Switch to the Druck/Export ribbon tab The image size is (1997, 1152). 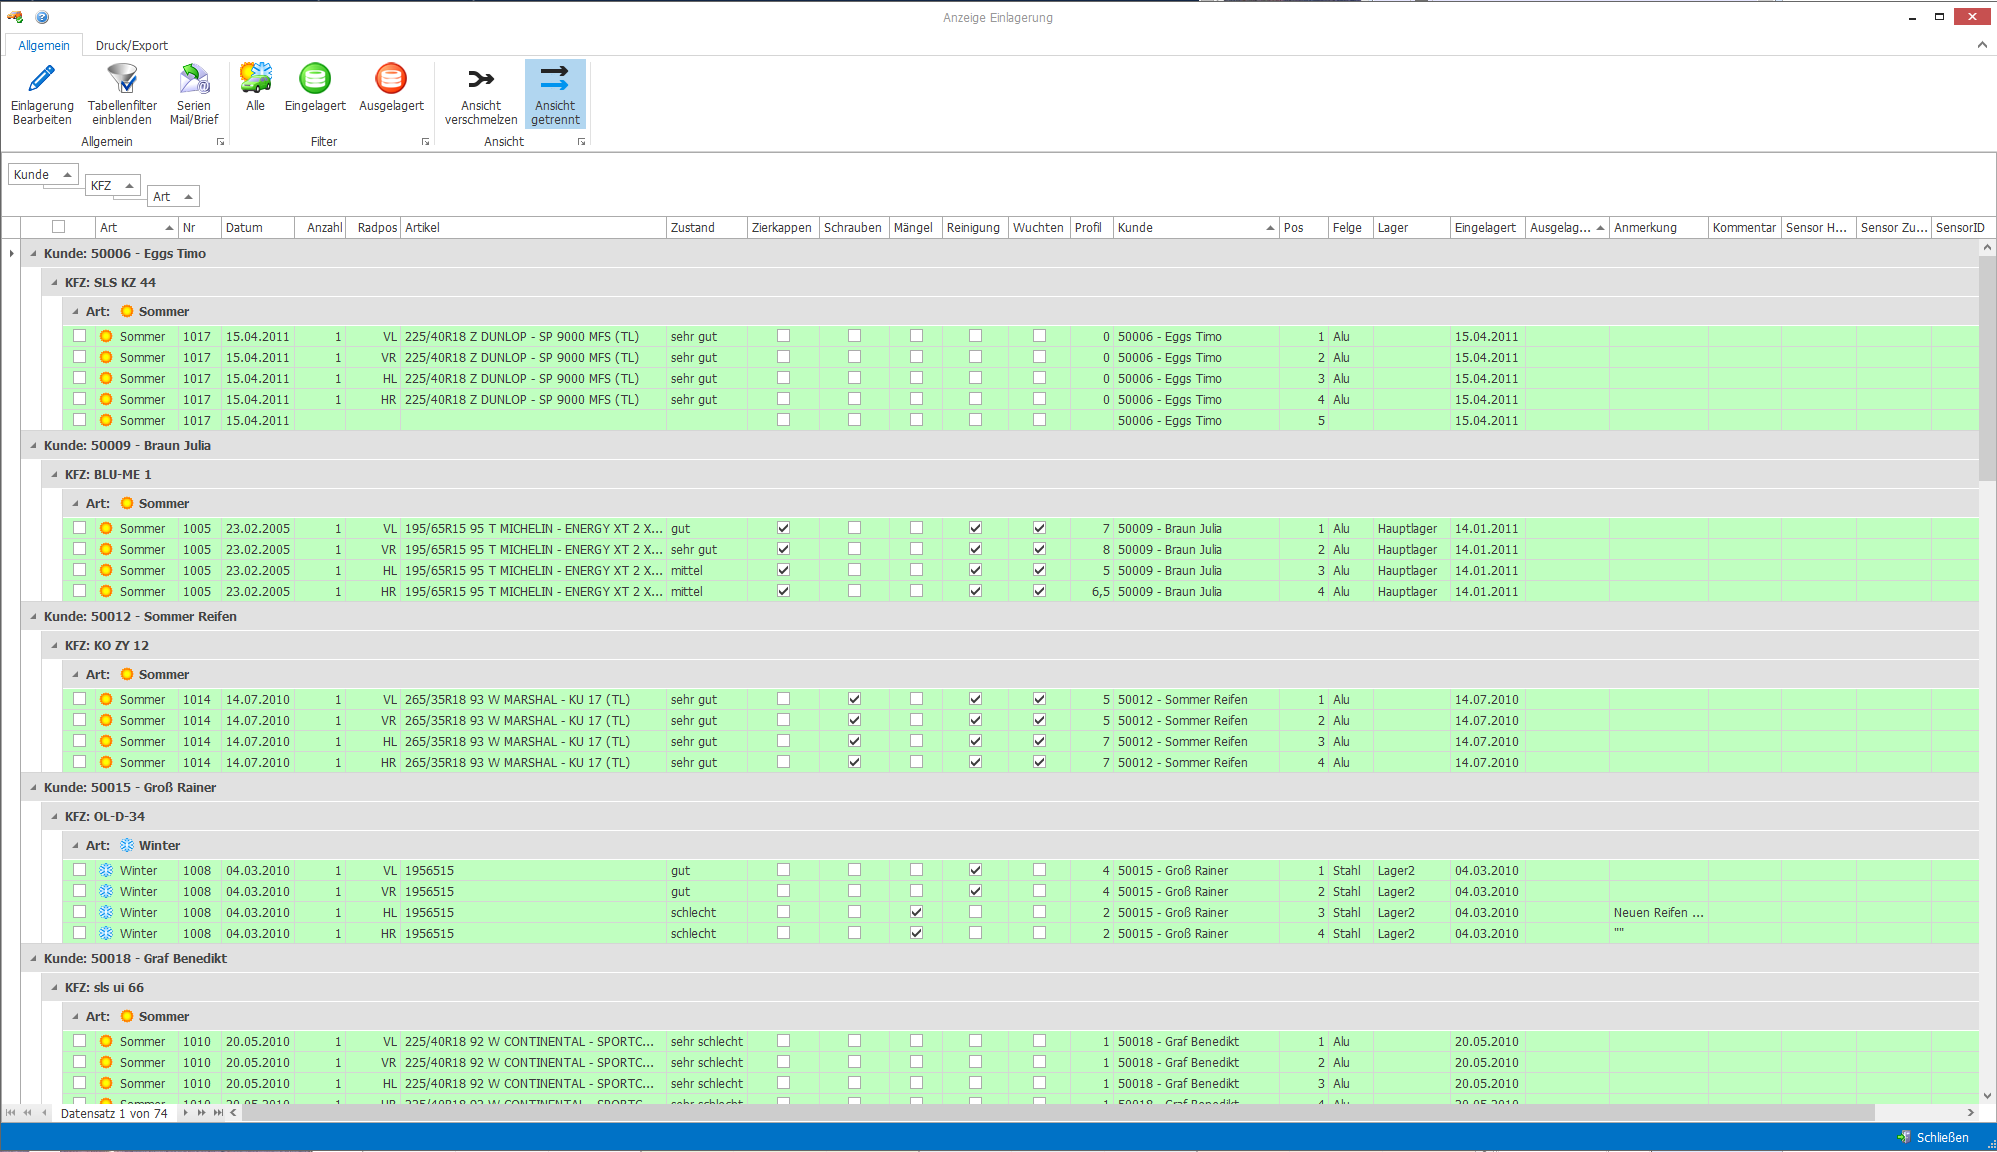tap(131, 45)
